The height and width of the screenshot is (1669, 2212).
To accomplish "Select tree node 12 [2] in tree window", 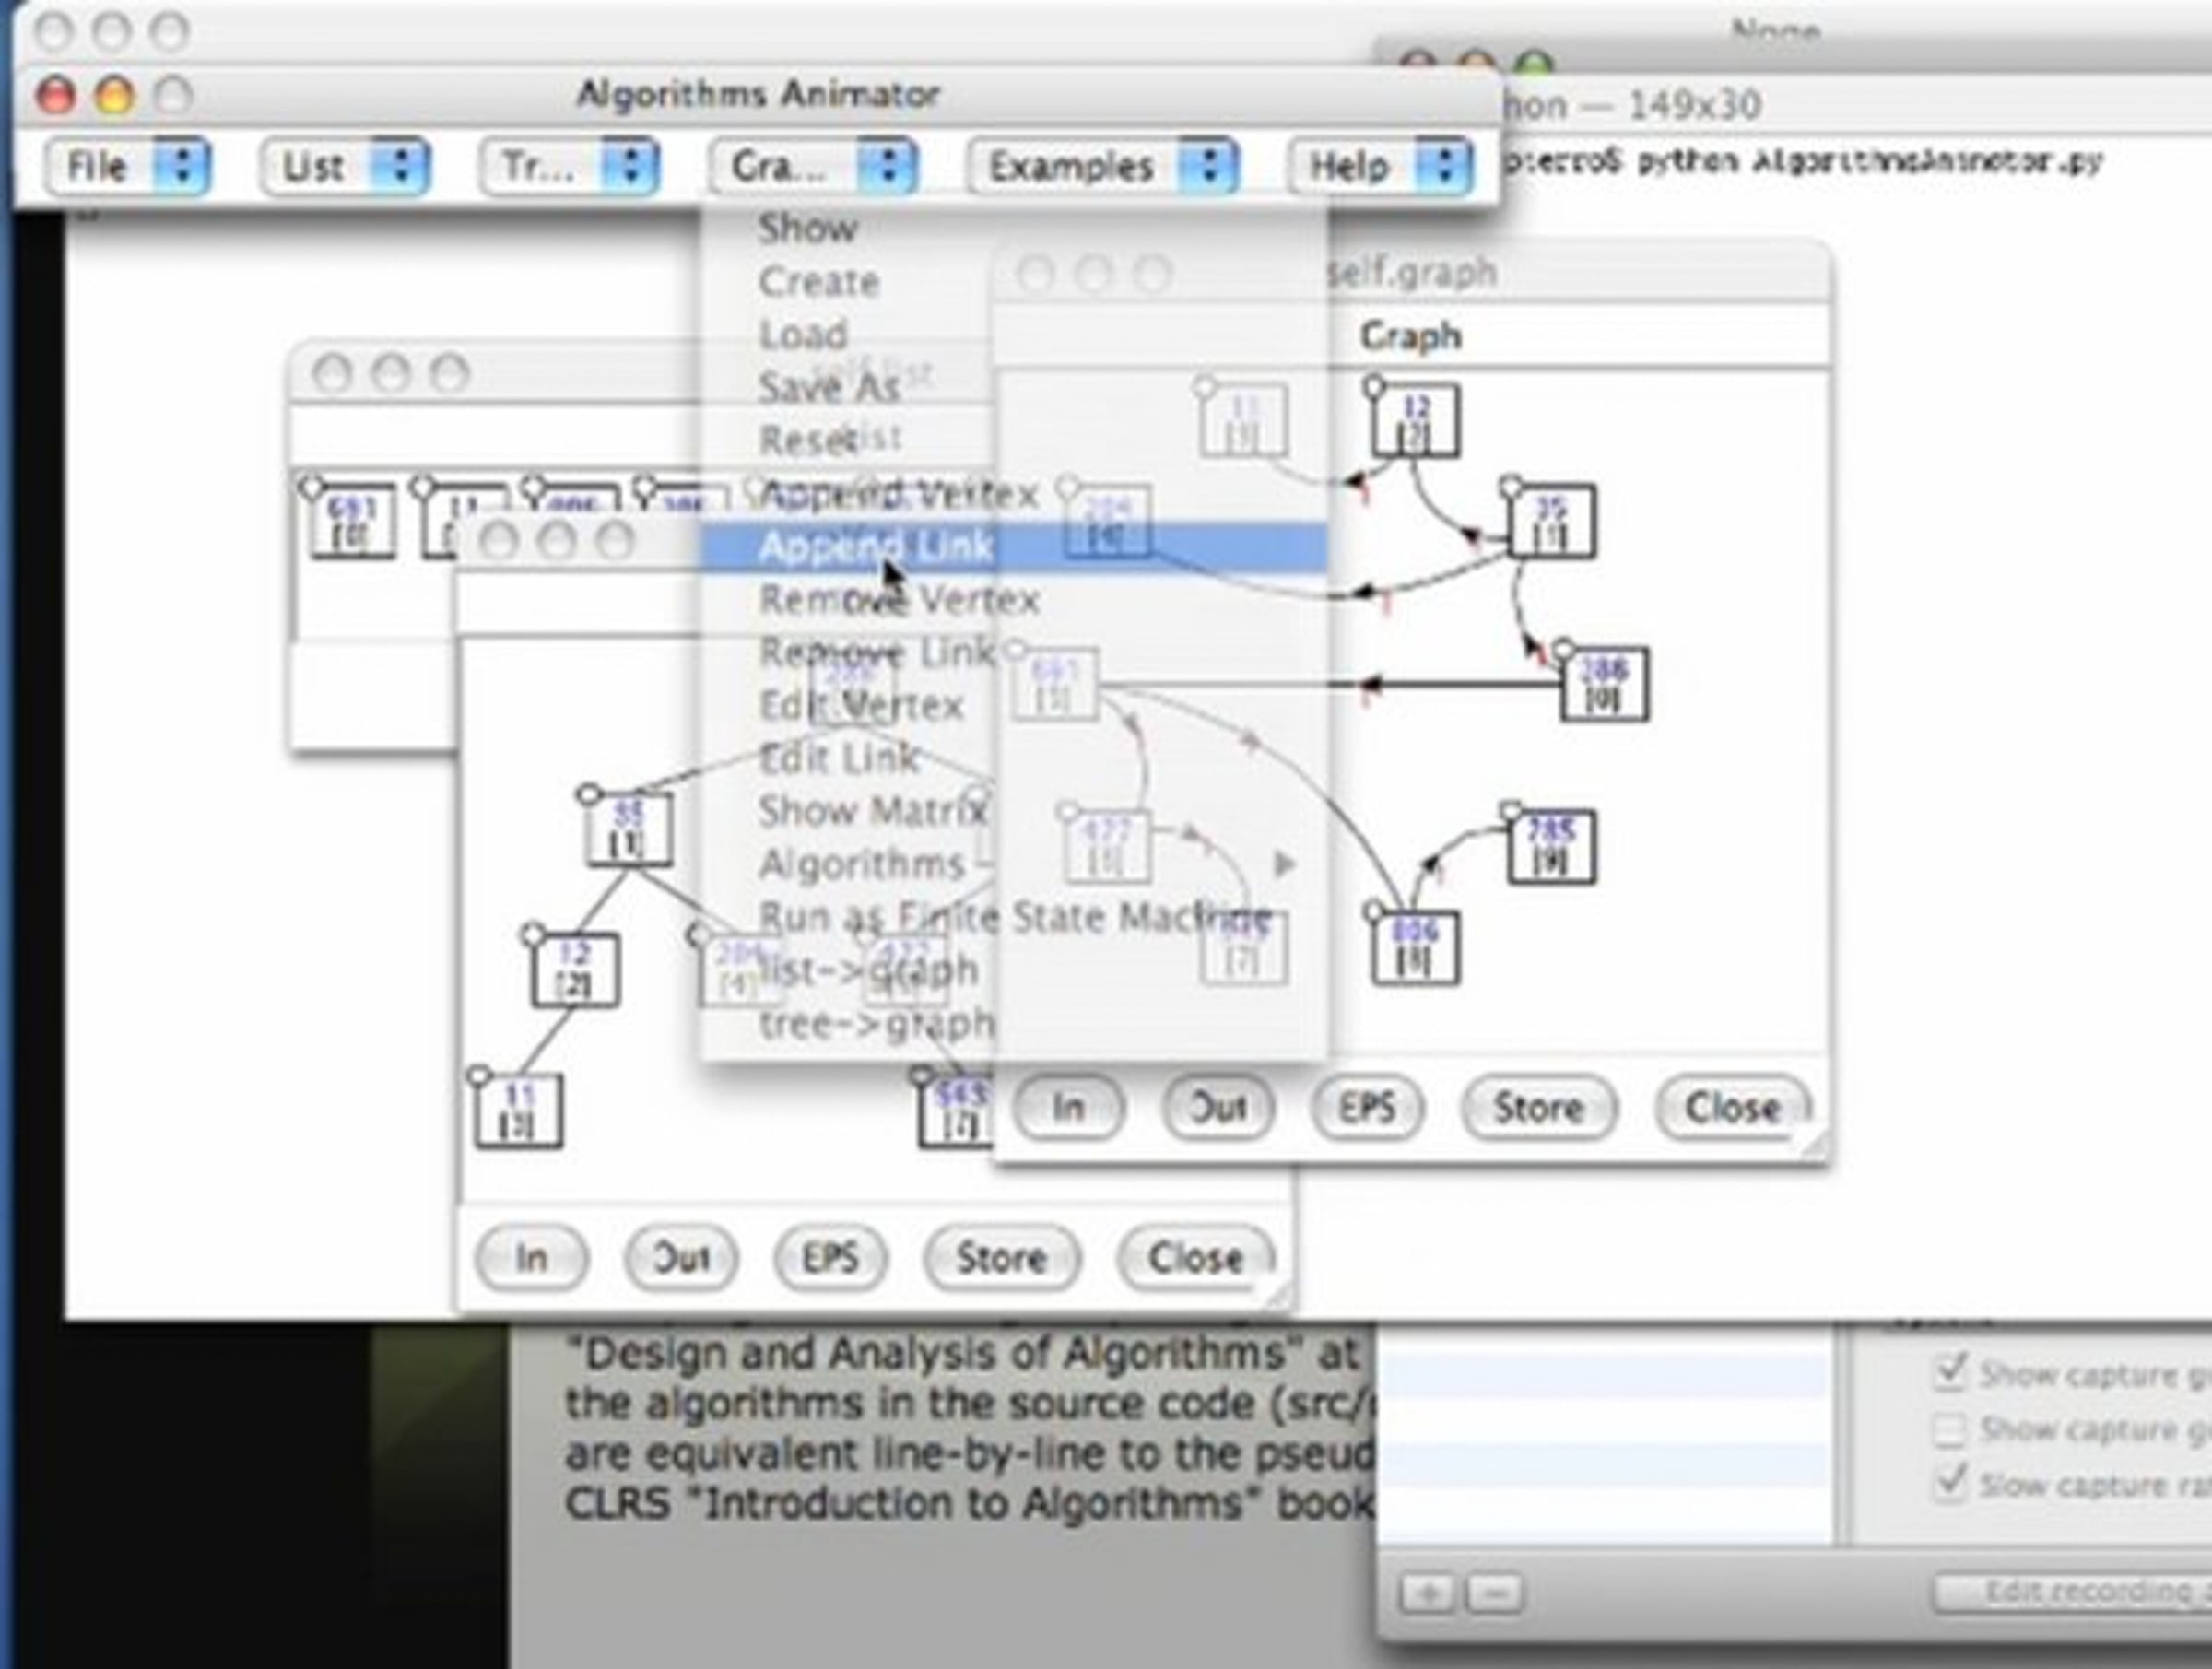I will click(575, 970).
